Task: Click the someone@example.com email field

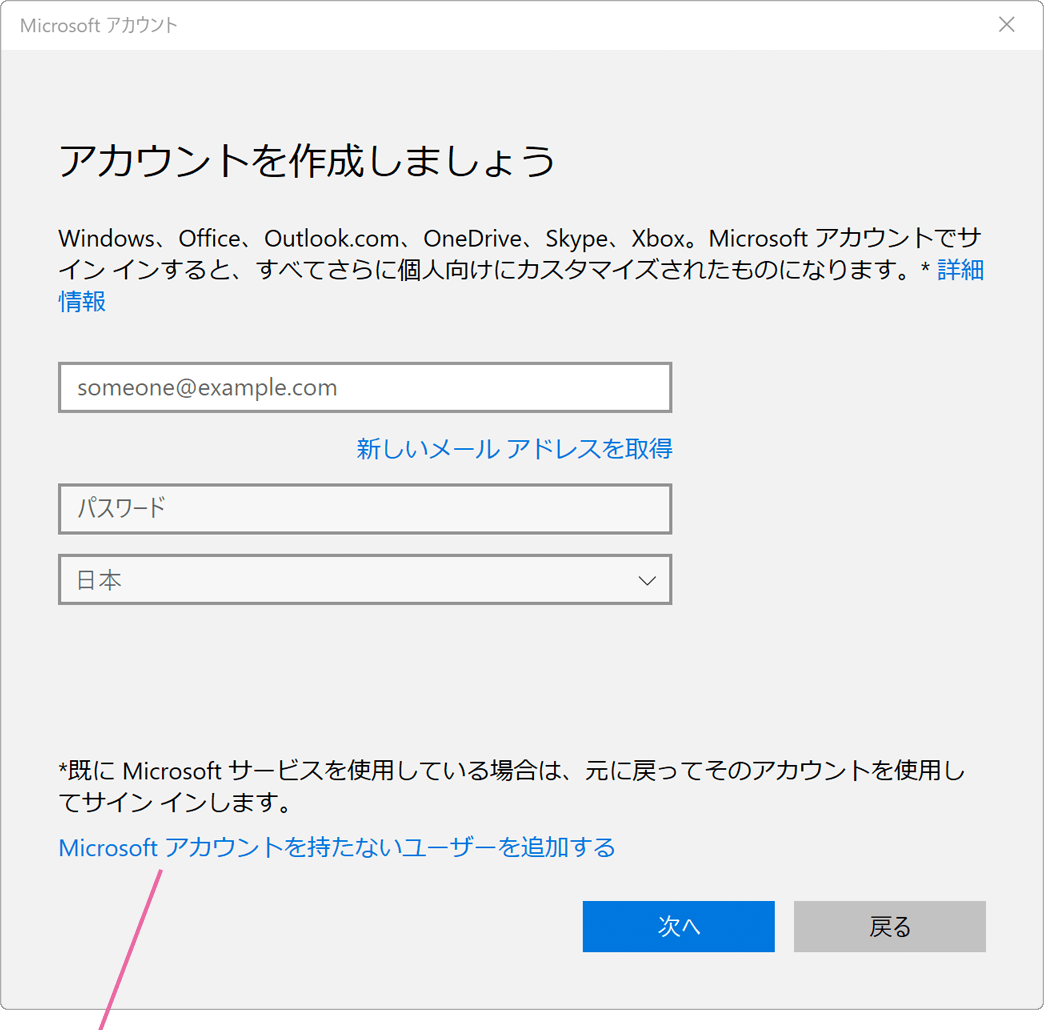Action: pos(365,387)
